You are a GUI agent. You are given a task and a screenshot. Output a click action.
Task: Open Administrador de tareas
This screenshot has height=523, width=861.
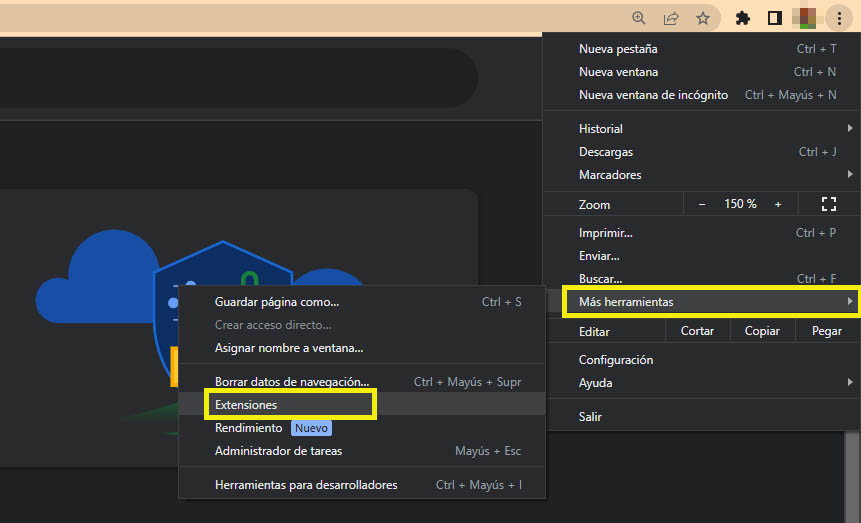click(278, 451)
